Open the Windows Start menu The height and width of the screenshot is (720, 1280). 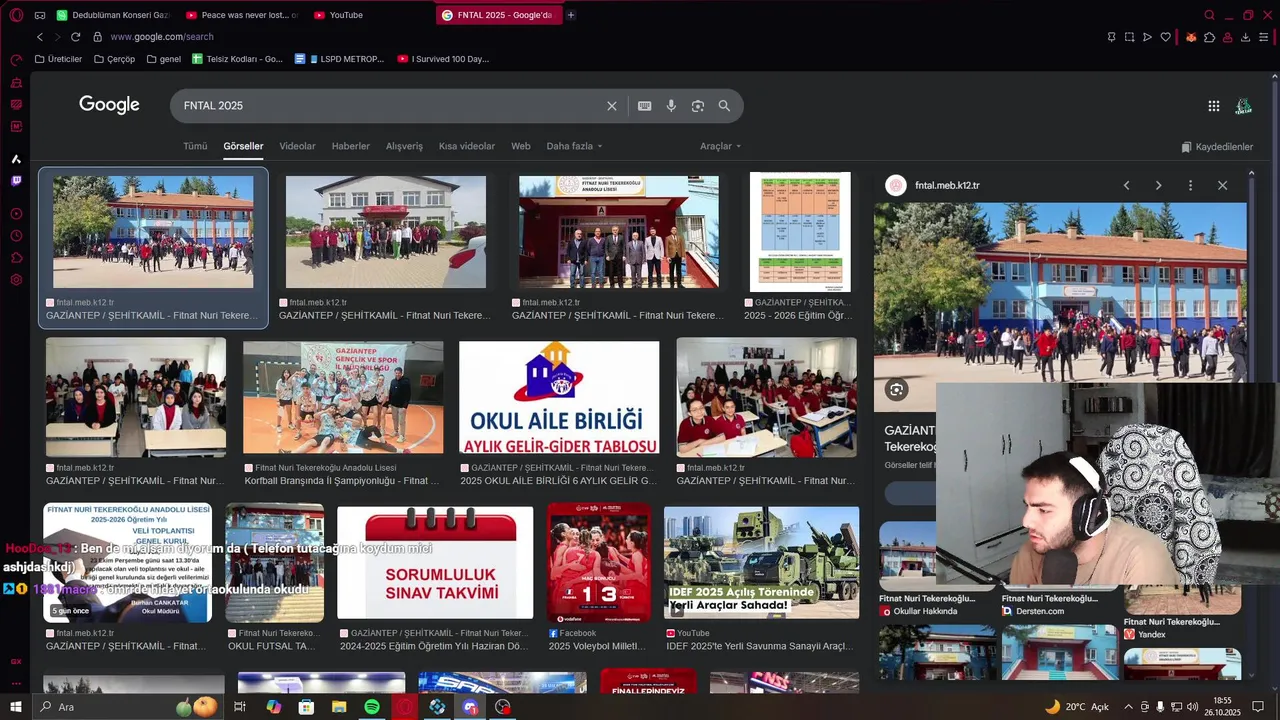[x=16, y=707]
